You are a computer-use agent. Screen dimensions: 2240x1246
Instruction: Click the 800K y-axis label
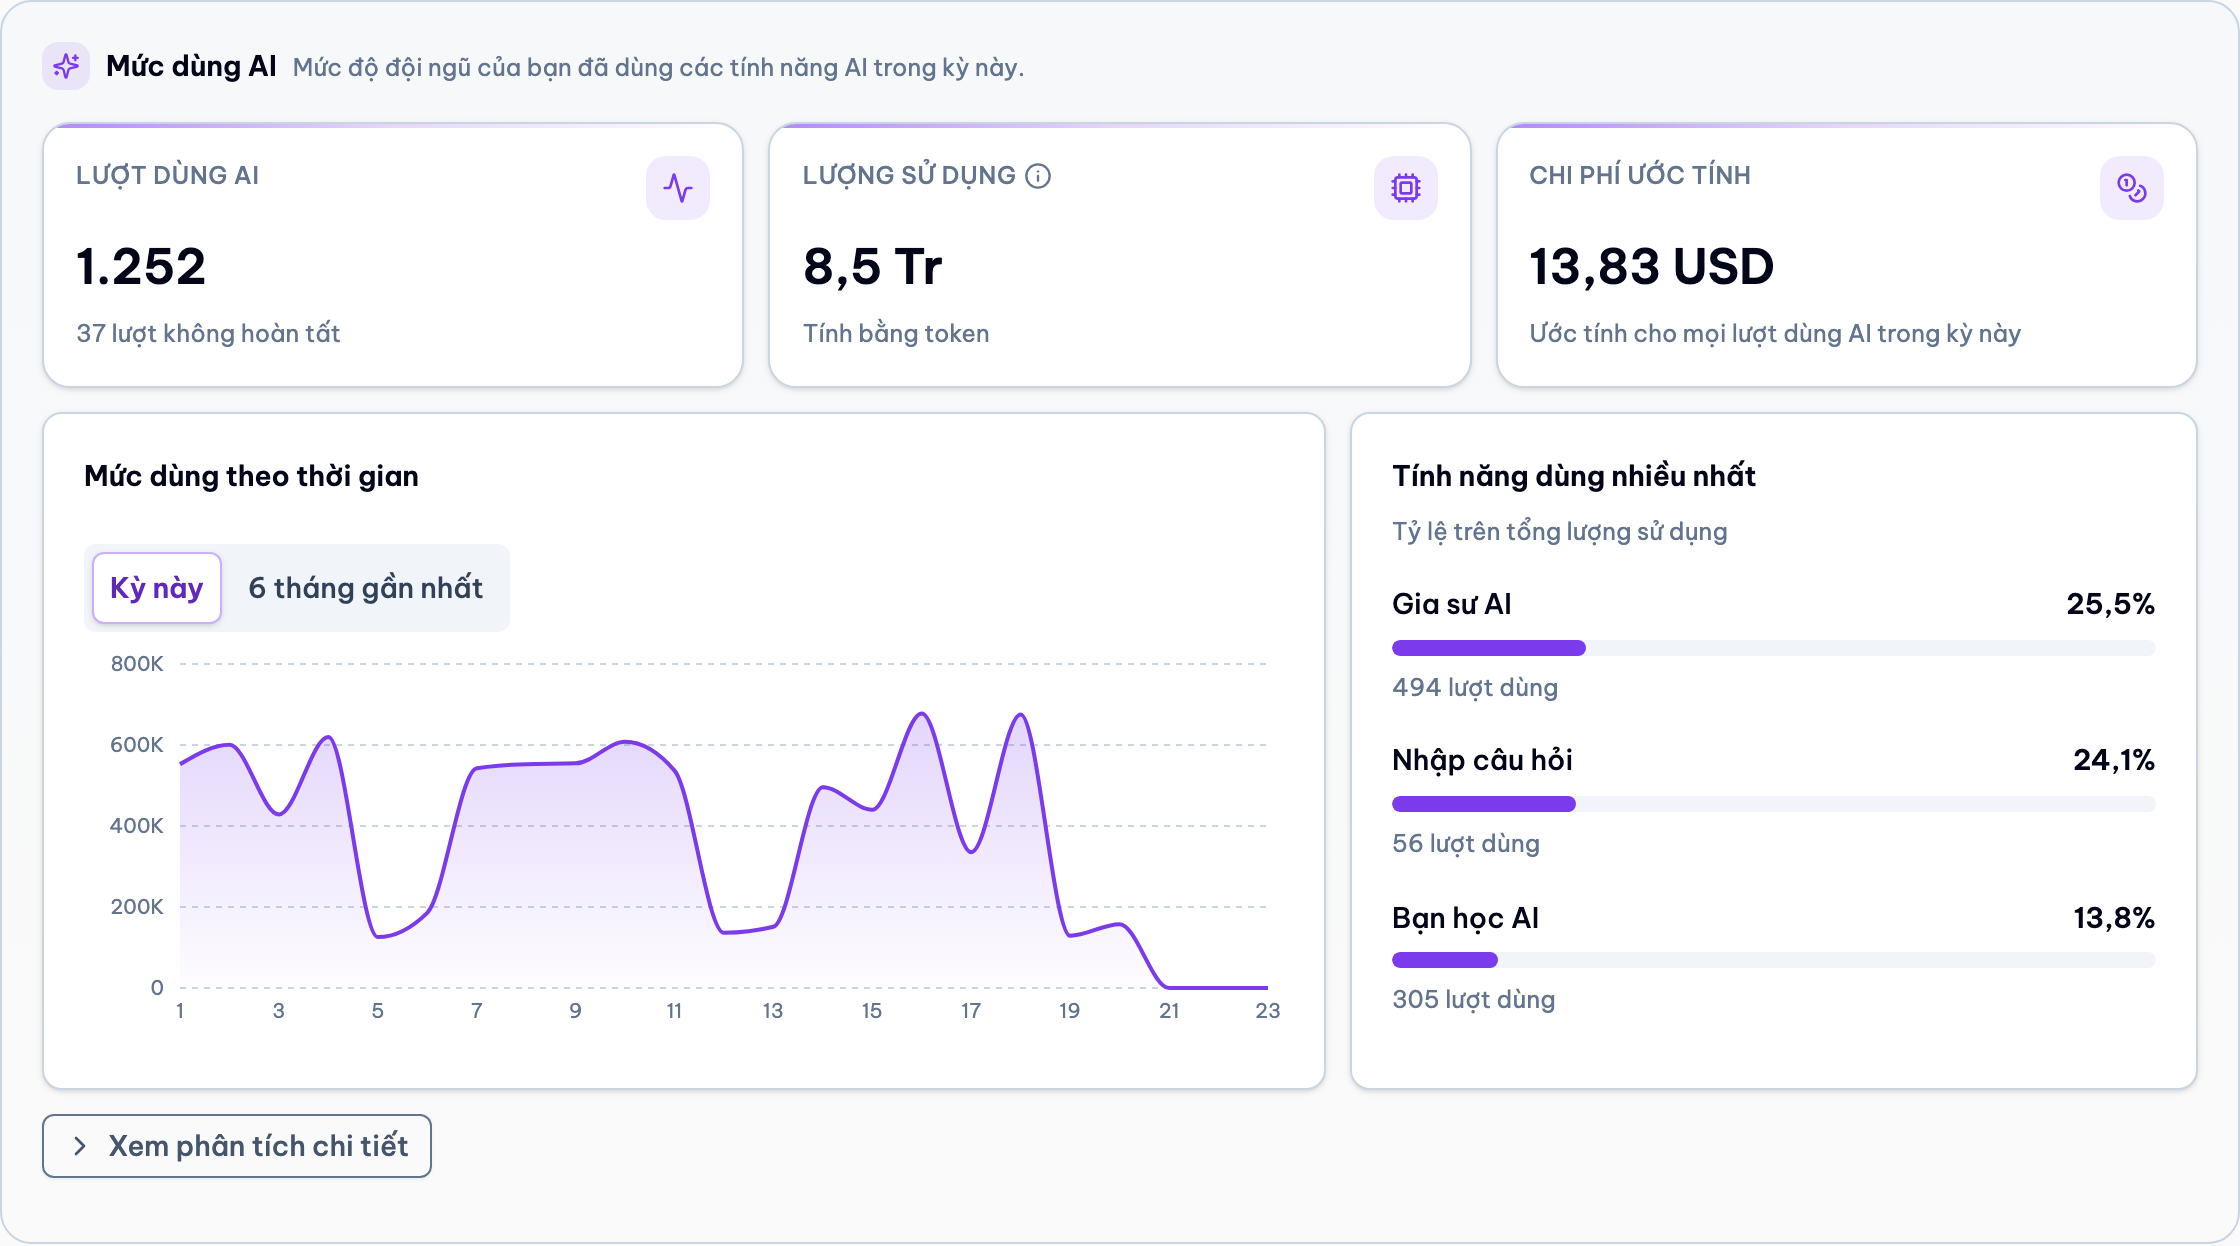(137, 664)
